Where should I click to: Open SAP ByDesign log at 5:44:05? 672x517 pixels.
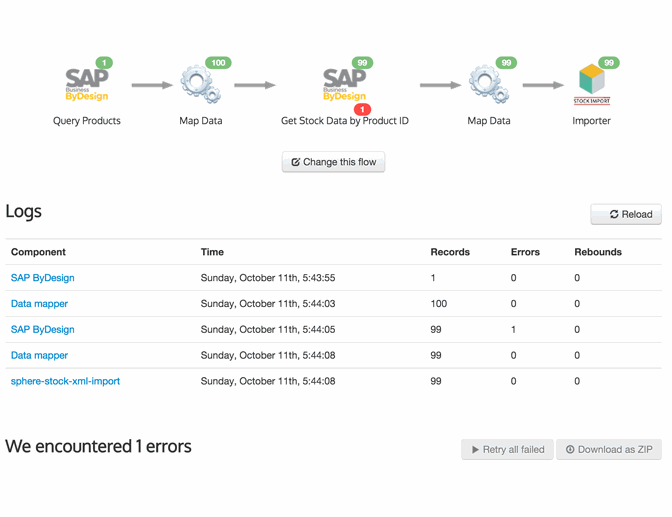[x=42, y=329]
